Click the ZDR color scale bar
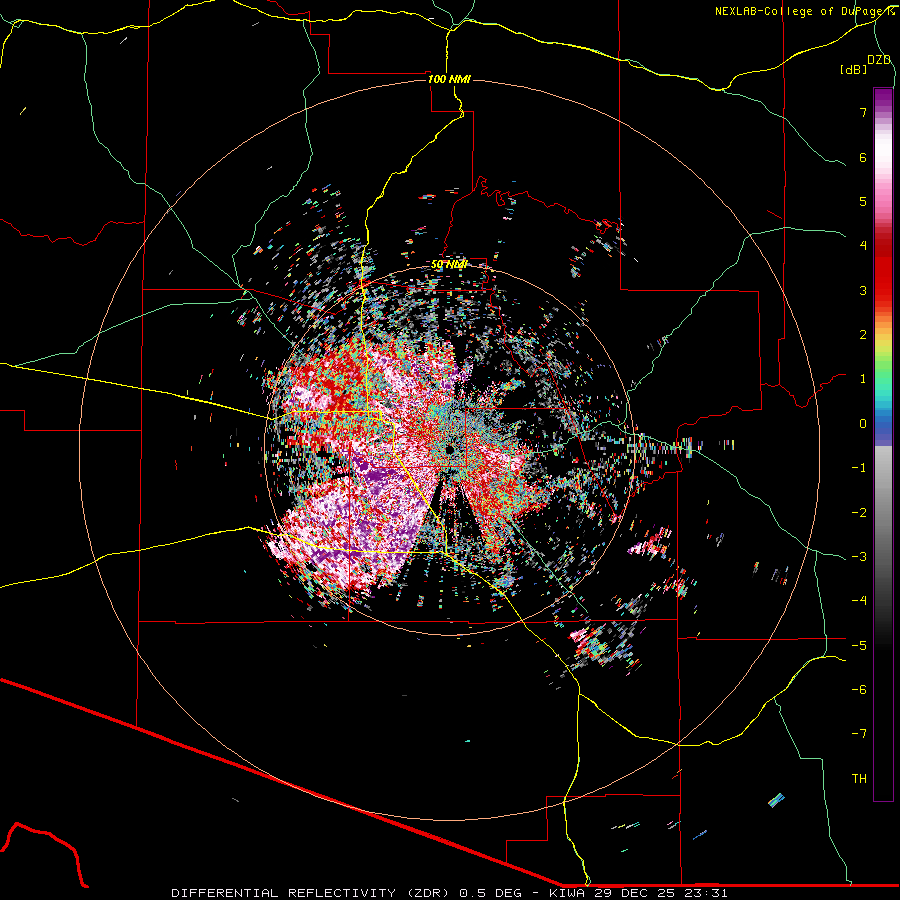The width and height of the screenshot is (900, 900). coord(883,444)
